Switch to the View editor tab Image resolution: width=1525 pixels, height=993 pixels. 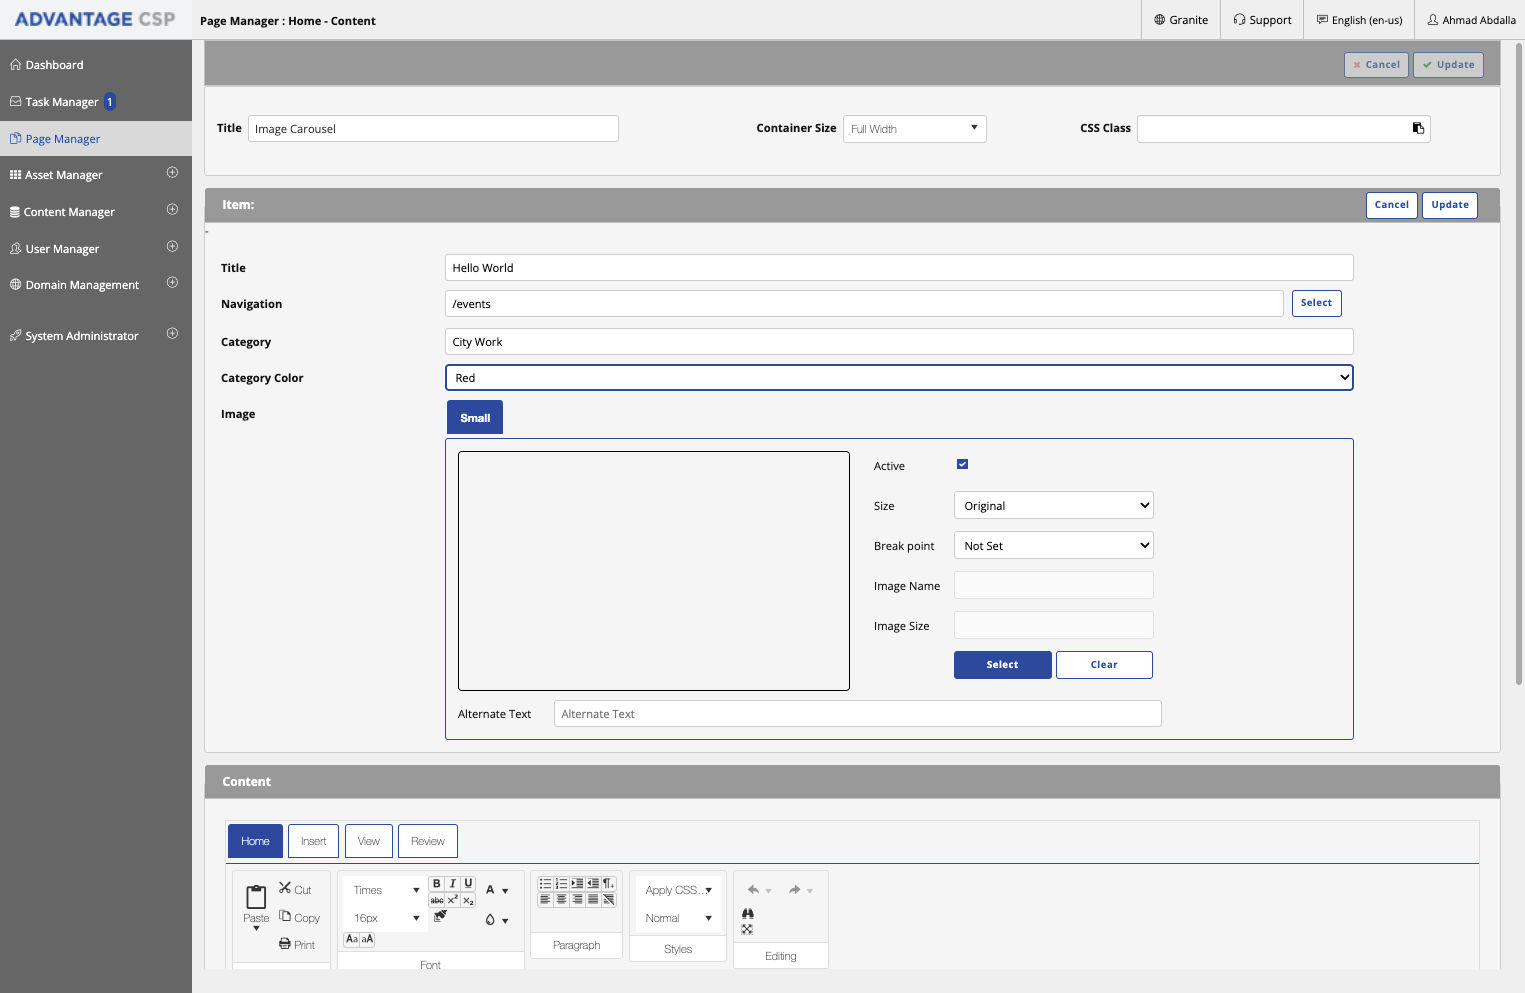[369, 841]
